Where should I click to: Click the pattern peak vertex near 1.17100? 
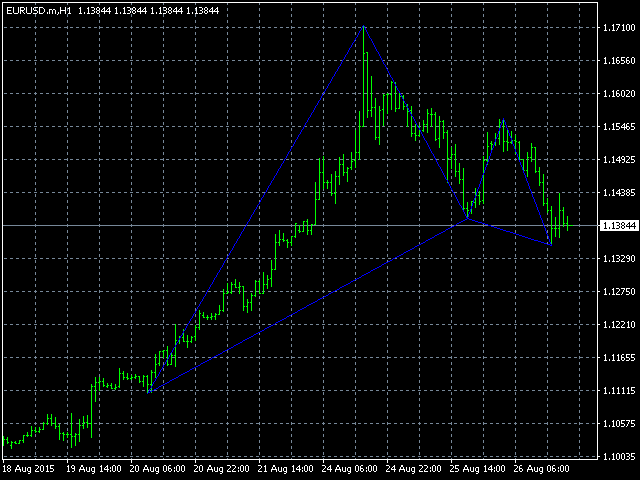click(x=363, y=27)
